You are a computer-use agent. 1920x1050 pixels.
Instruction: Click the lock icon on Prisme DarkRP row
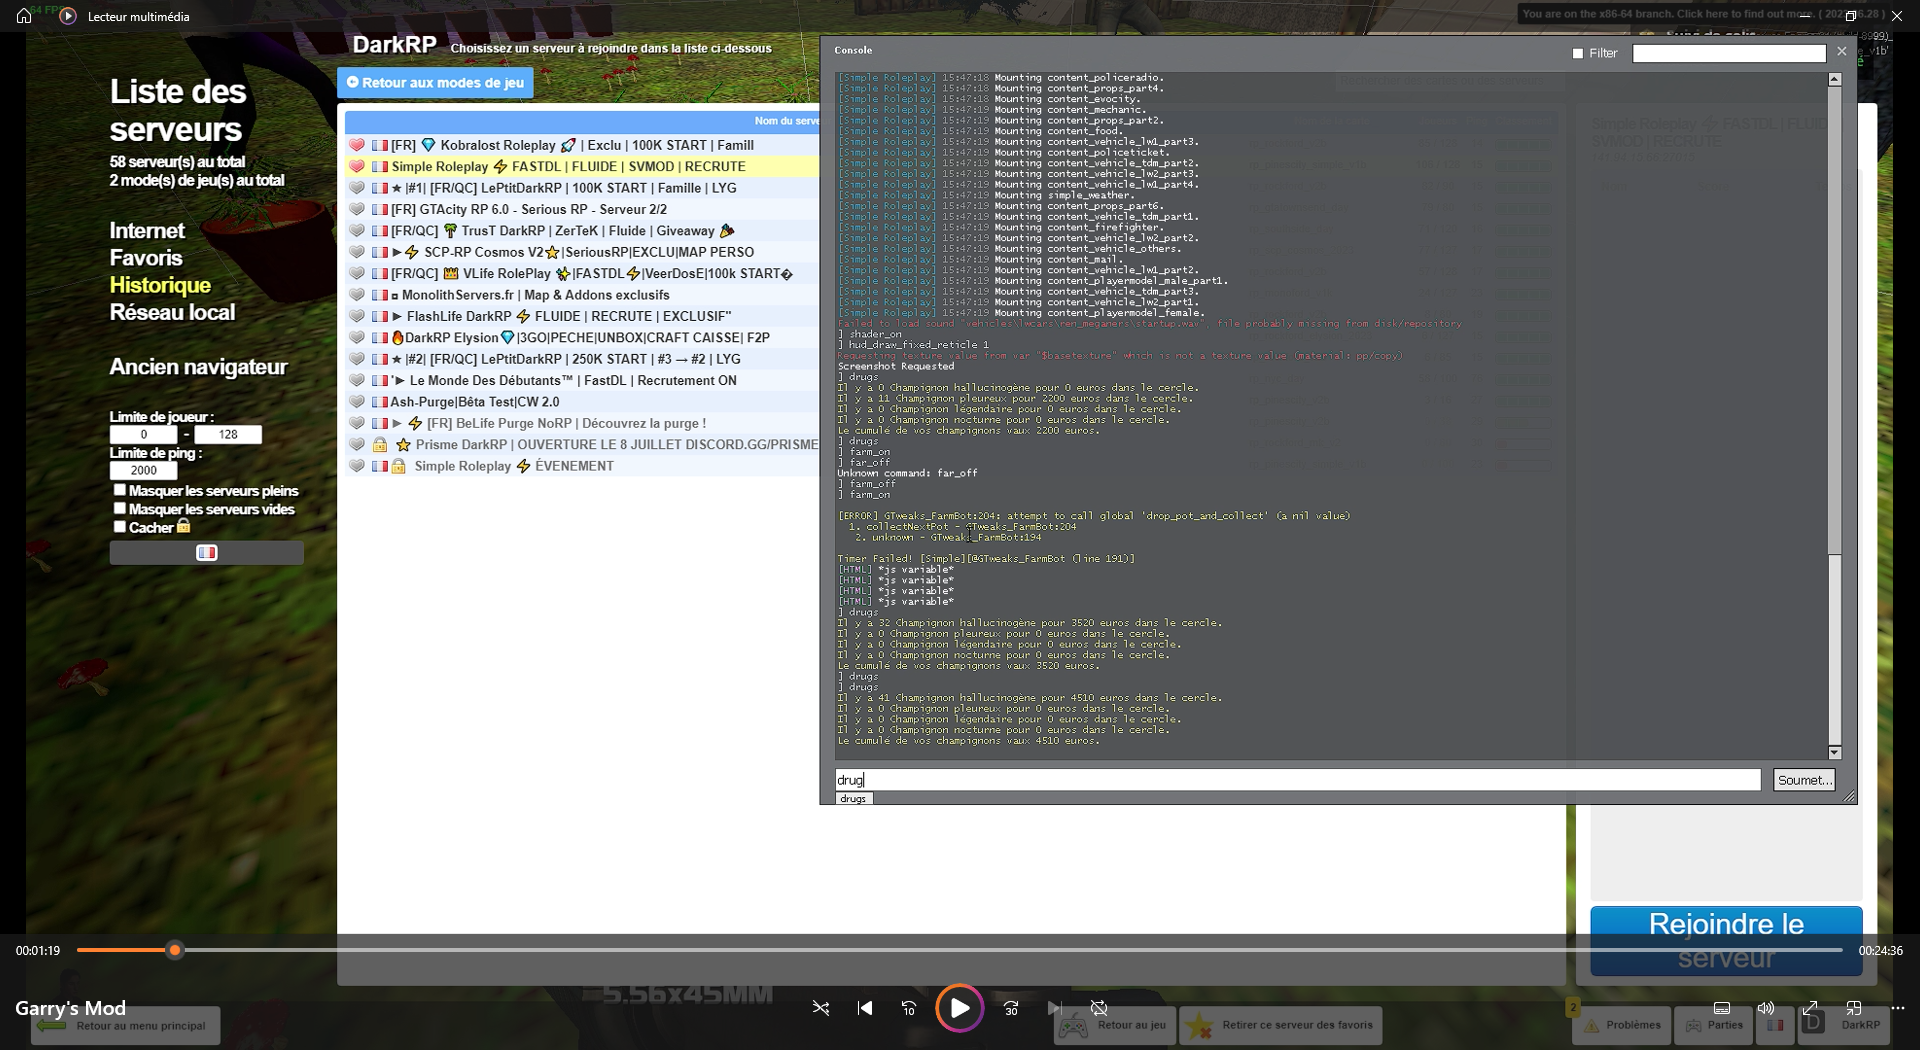coord(380,444)
